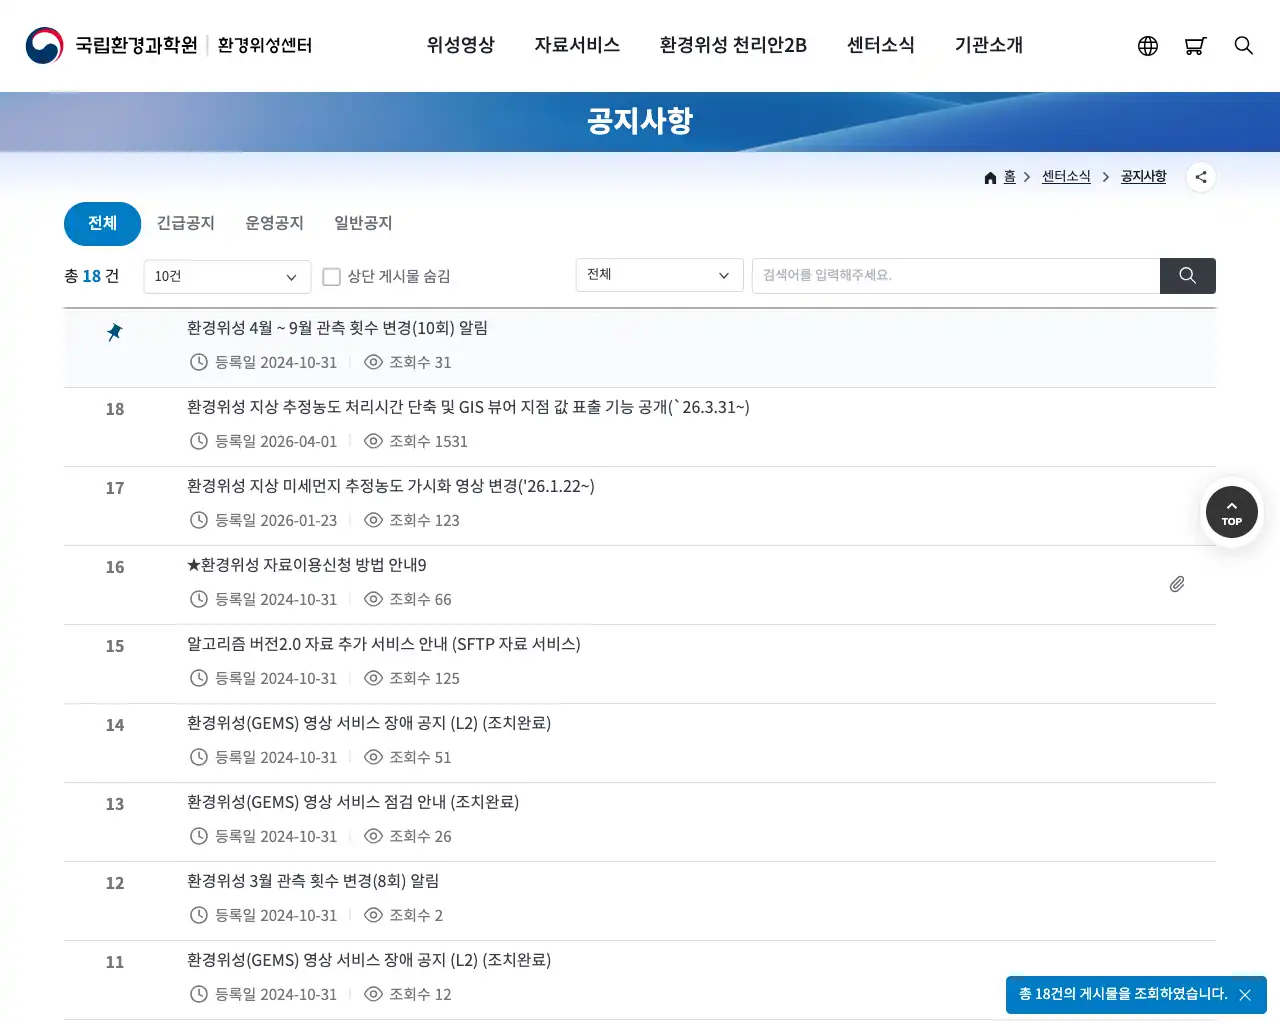Click the National Institute logo emblem
1280x1024 pixels.
[44, 45]
